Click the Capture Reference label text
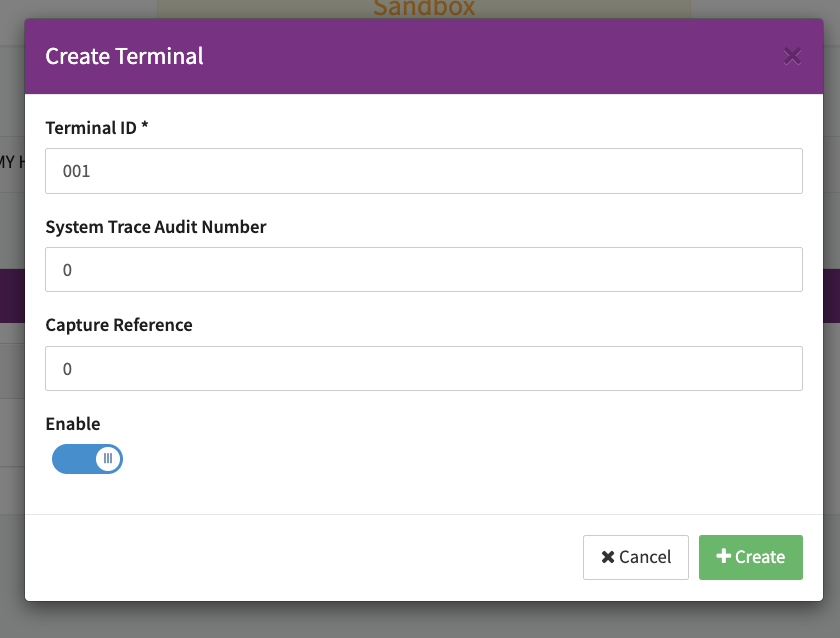Viewport: 840px width, 638px height. pos(119,325)
